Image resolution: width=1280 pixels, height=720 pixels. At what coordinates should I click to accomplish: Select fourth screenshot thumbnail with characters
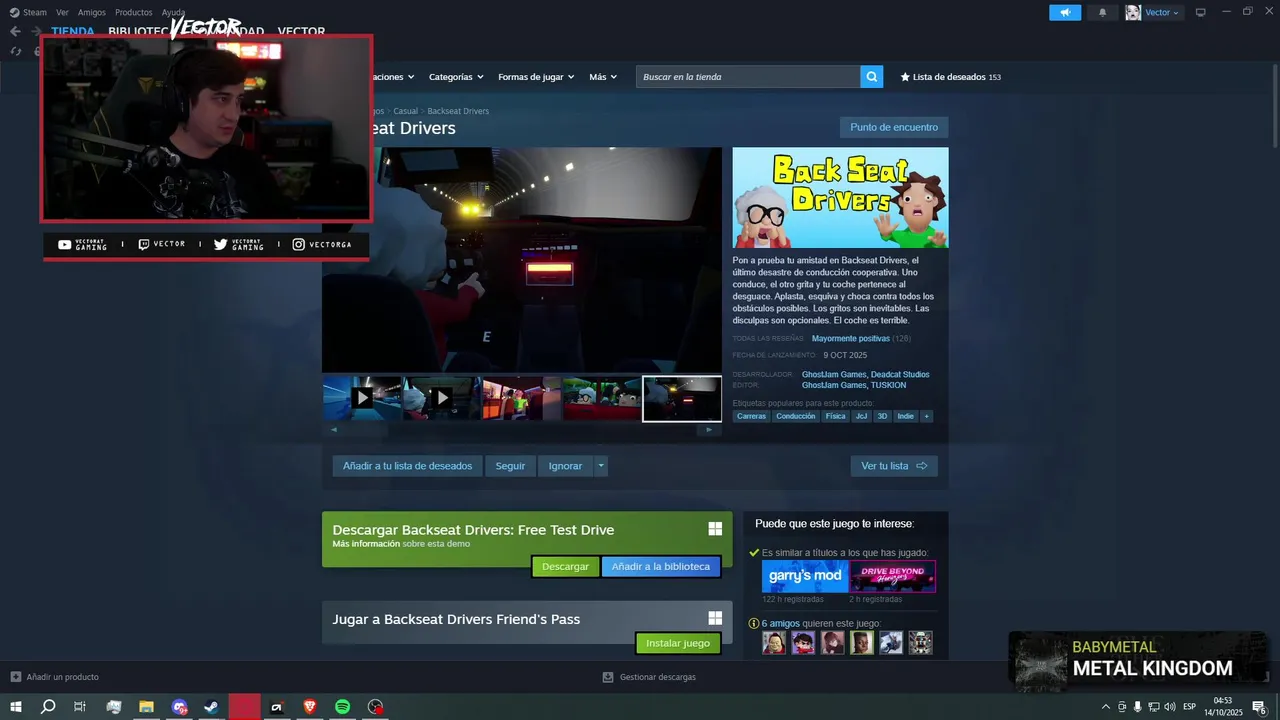[602, 398]
